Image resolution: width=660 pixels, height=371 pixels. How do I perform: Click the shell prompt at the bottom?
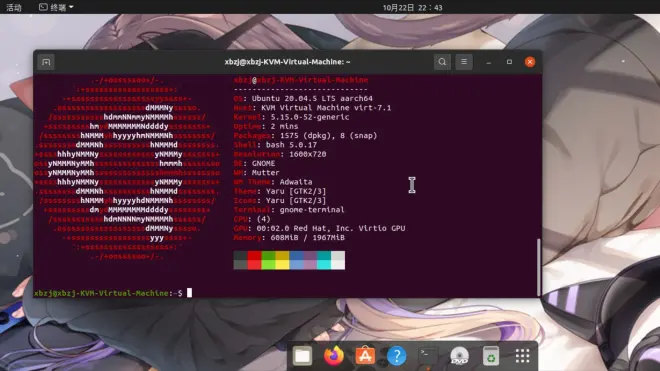pos(108,293)
